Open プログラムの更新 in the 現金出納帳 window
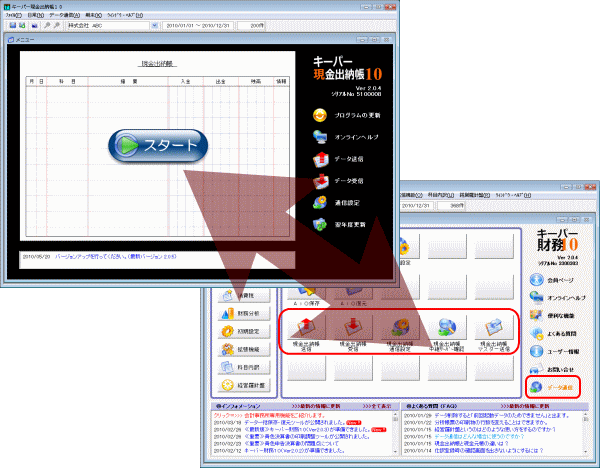Viewport: 600px width, 468px height. pos(347,115)
